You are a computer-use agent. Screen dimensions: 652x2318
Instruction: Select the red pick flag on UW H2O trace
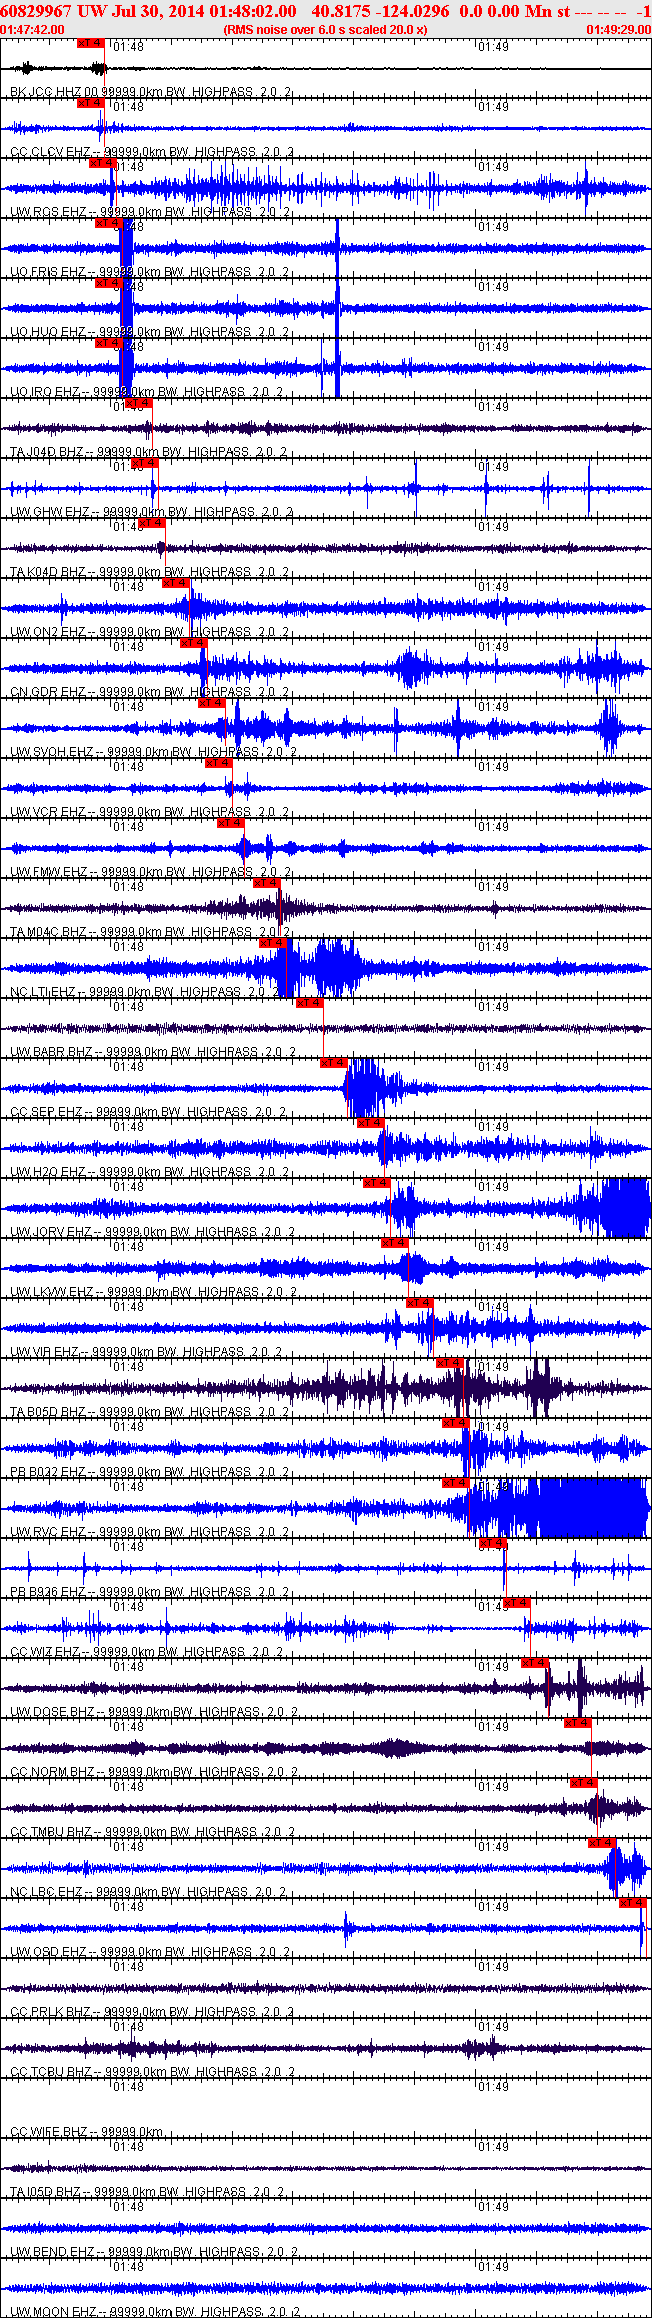(x=369, y=1123)
